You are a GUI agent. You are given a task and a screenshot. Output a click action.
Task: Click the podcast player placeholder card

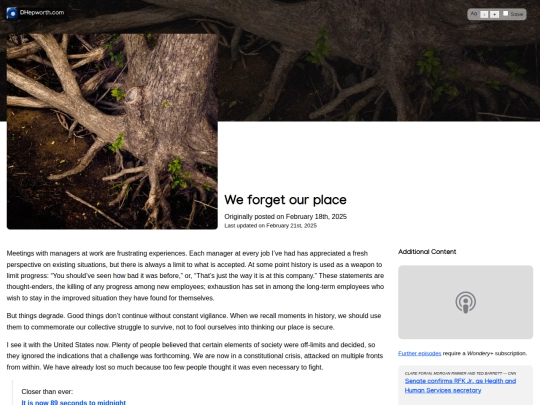466,302
